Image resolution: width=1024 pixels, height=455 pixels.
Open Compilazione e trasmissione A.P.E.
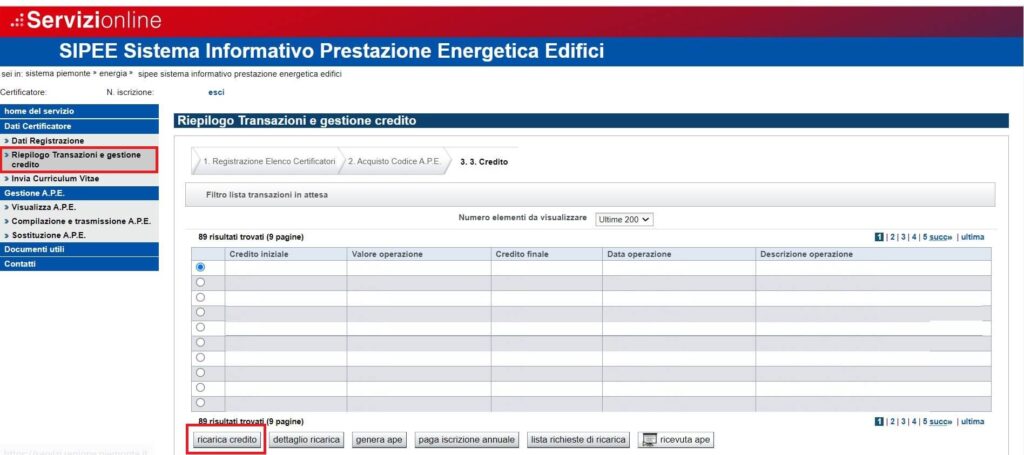(79, 221)
